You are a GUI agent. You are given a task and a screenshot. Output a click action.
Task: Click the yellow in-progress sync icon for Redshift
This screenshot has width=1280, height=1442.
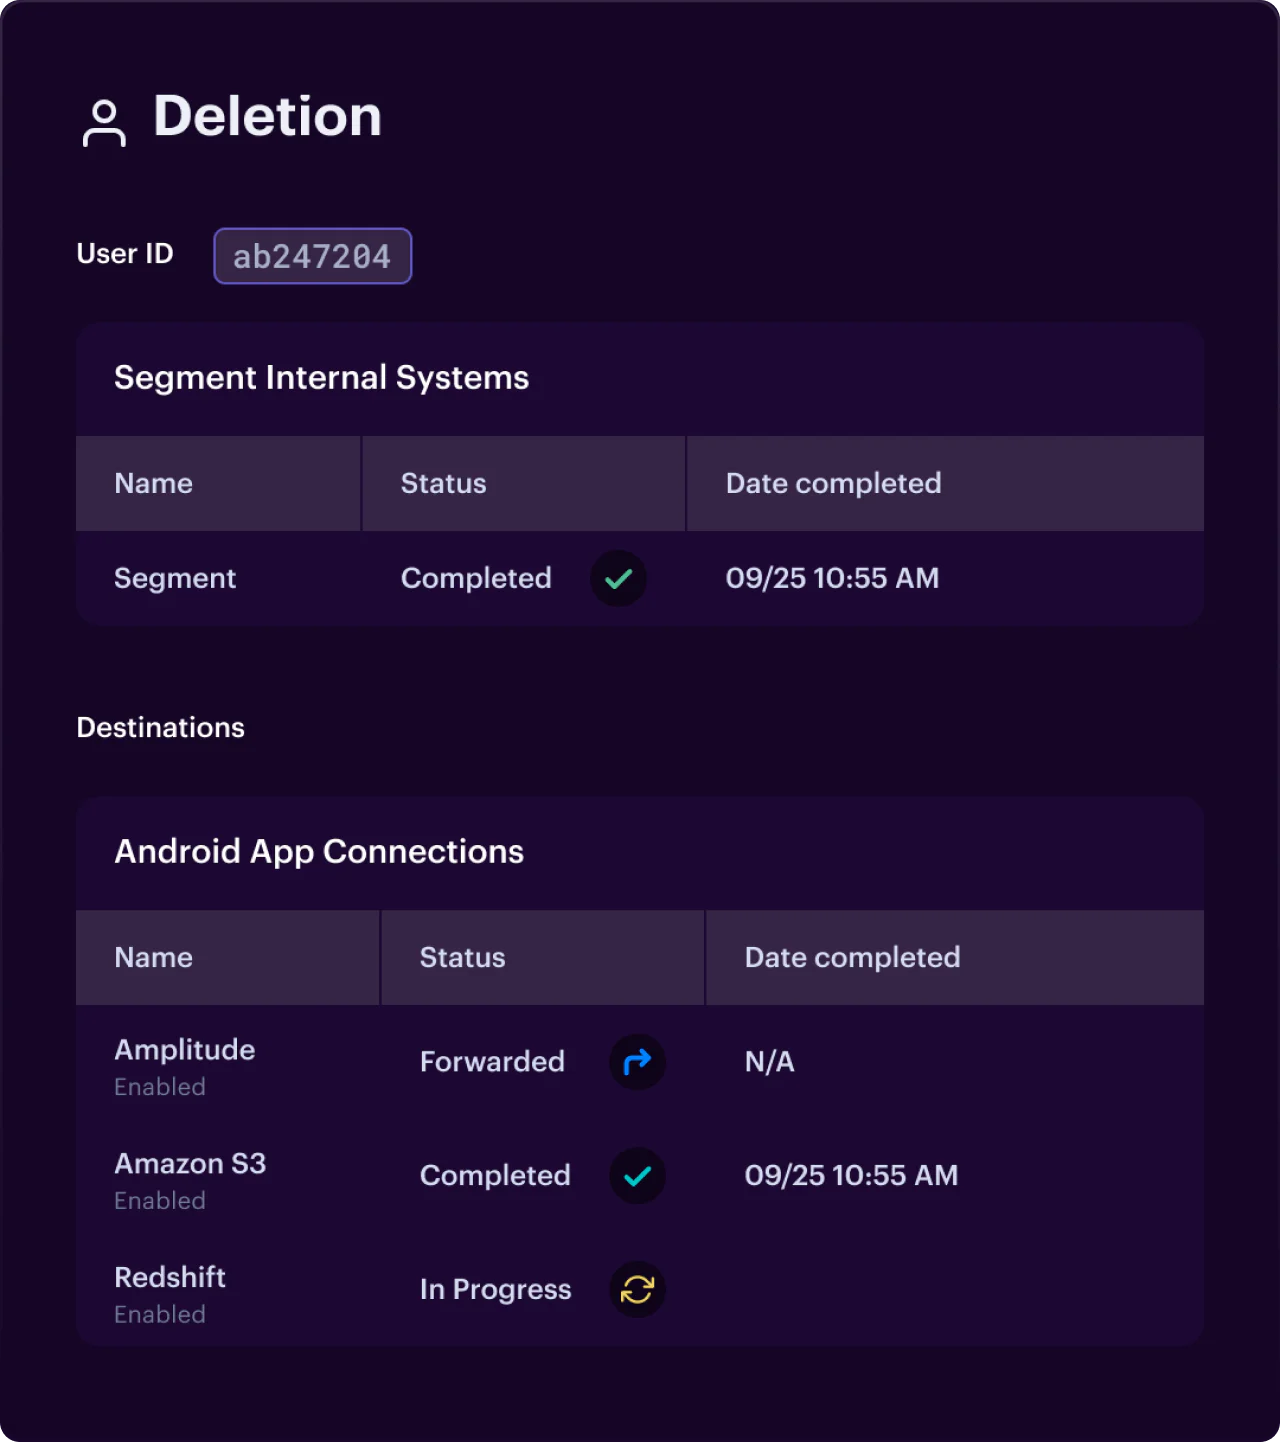point(637,1289)
